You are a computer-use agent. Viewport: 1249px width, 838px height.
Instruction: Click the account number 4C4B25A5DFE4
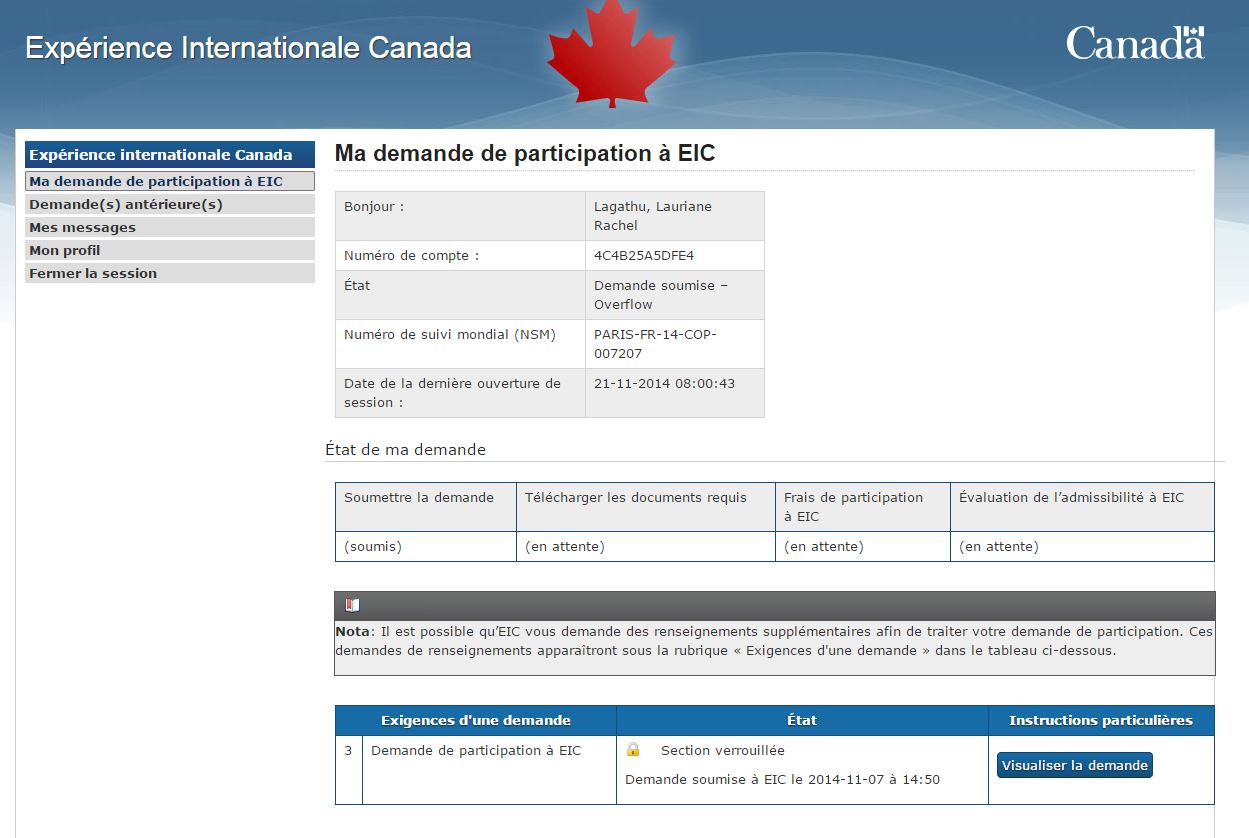[644, 255]
